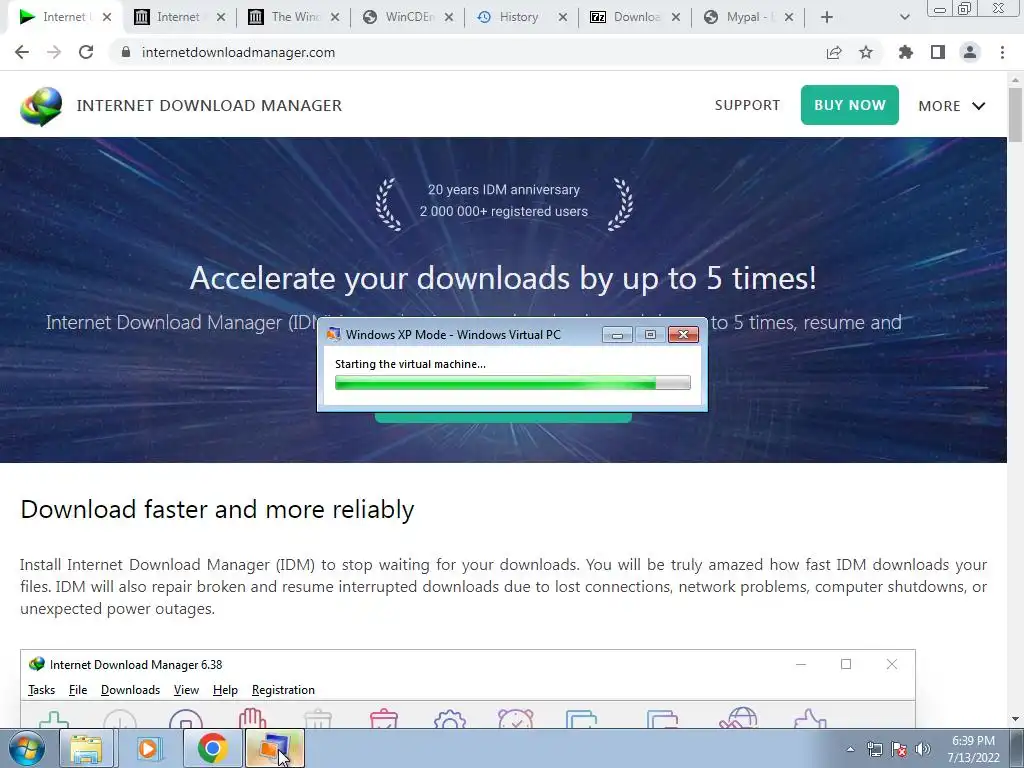Close the Mypal tab
The height and width of the screenshot is (768, 1024).
tap(789, 18)
